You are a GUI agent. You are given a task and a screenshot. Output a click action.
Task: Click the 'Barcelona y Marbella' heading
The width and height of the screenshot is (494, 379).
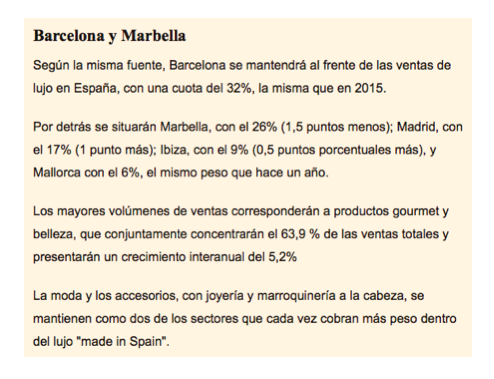[109, 36]
